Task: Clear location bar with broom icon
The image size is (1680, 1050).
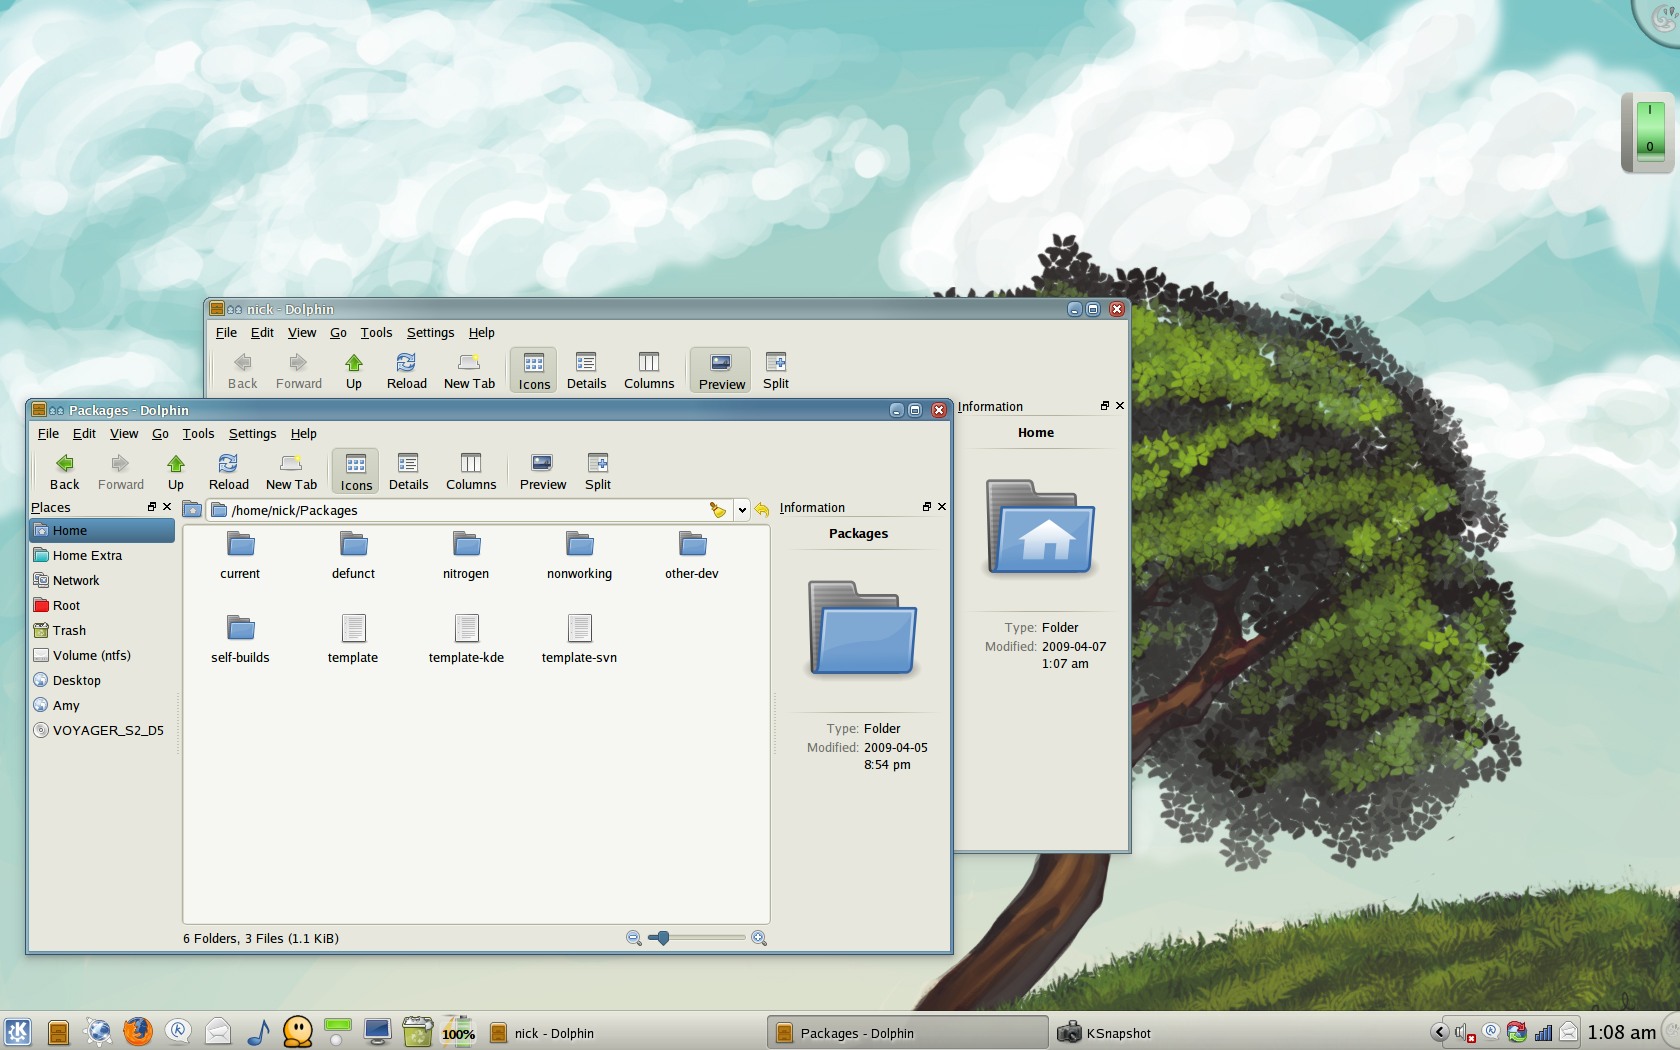Action: pos(717,510)
